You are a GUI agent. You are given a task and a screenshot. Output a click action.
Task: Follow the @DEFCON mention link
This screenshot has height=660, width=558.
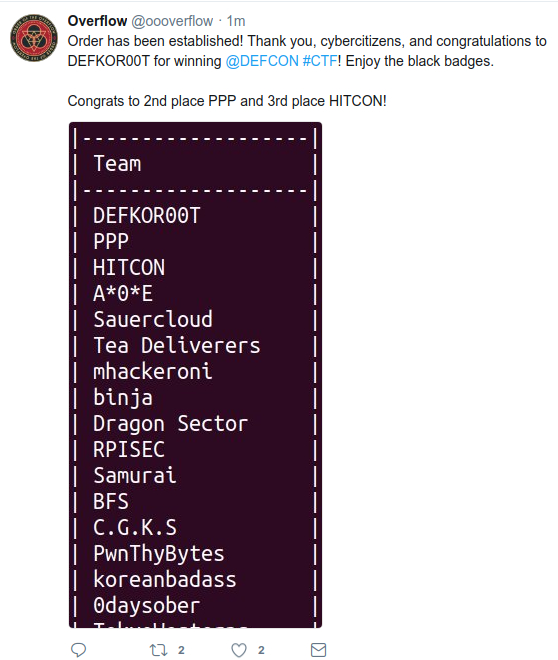tap(262, 61)
